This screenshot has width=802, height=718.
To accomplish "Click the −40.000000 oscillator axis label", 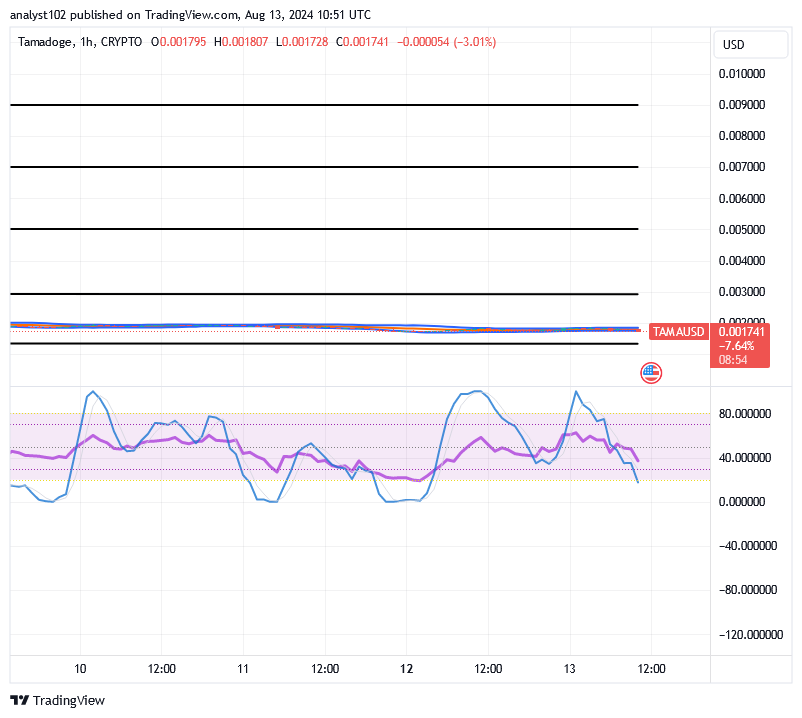I will coord(748,546).
